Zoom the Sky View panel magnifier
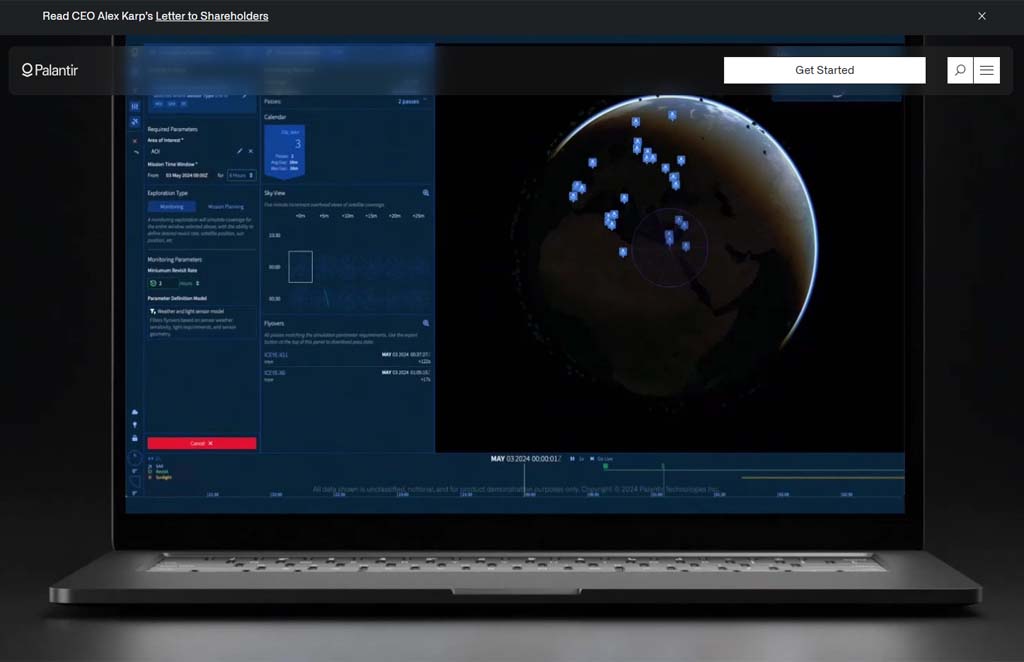Viewport: 1024px width, 662px height. pos(426,192)
